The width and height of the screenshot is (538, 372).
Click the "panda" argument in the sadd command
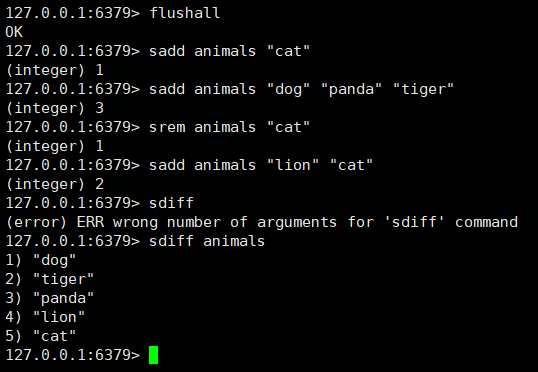coord(351,90)
